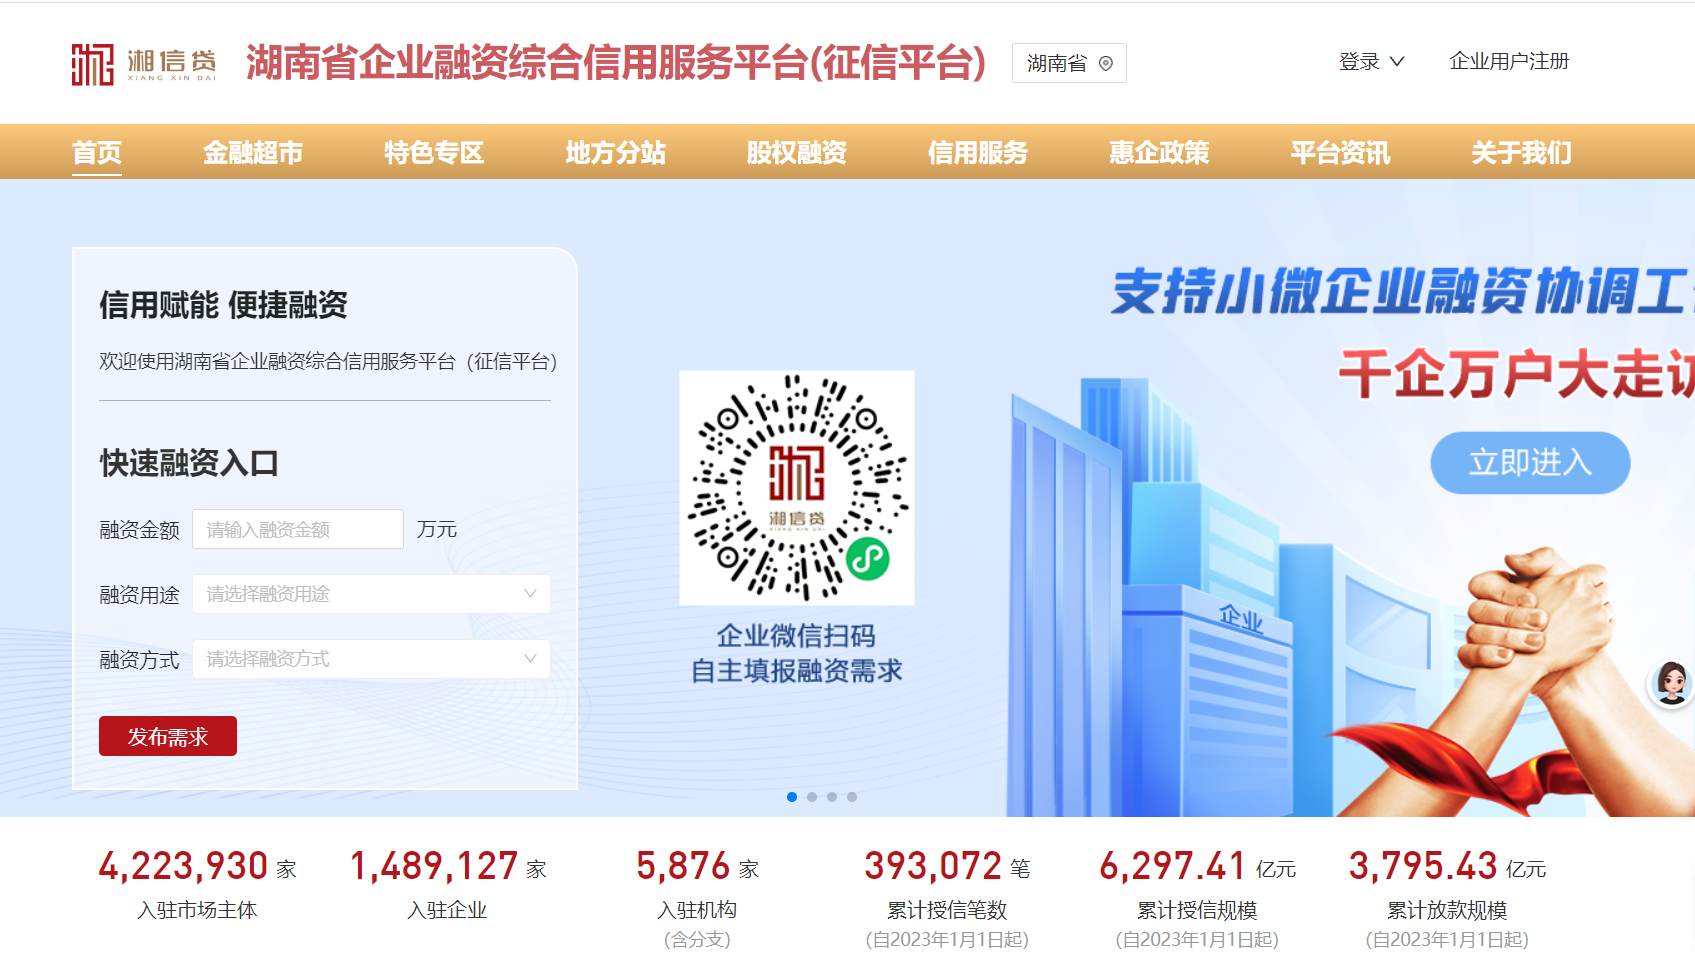Click the 信用赋能 便捷融资 heading
1695x953 pixels.
tap(223, 305)
